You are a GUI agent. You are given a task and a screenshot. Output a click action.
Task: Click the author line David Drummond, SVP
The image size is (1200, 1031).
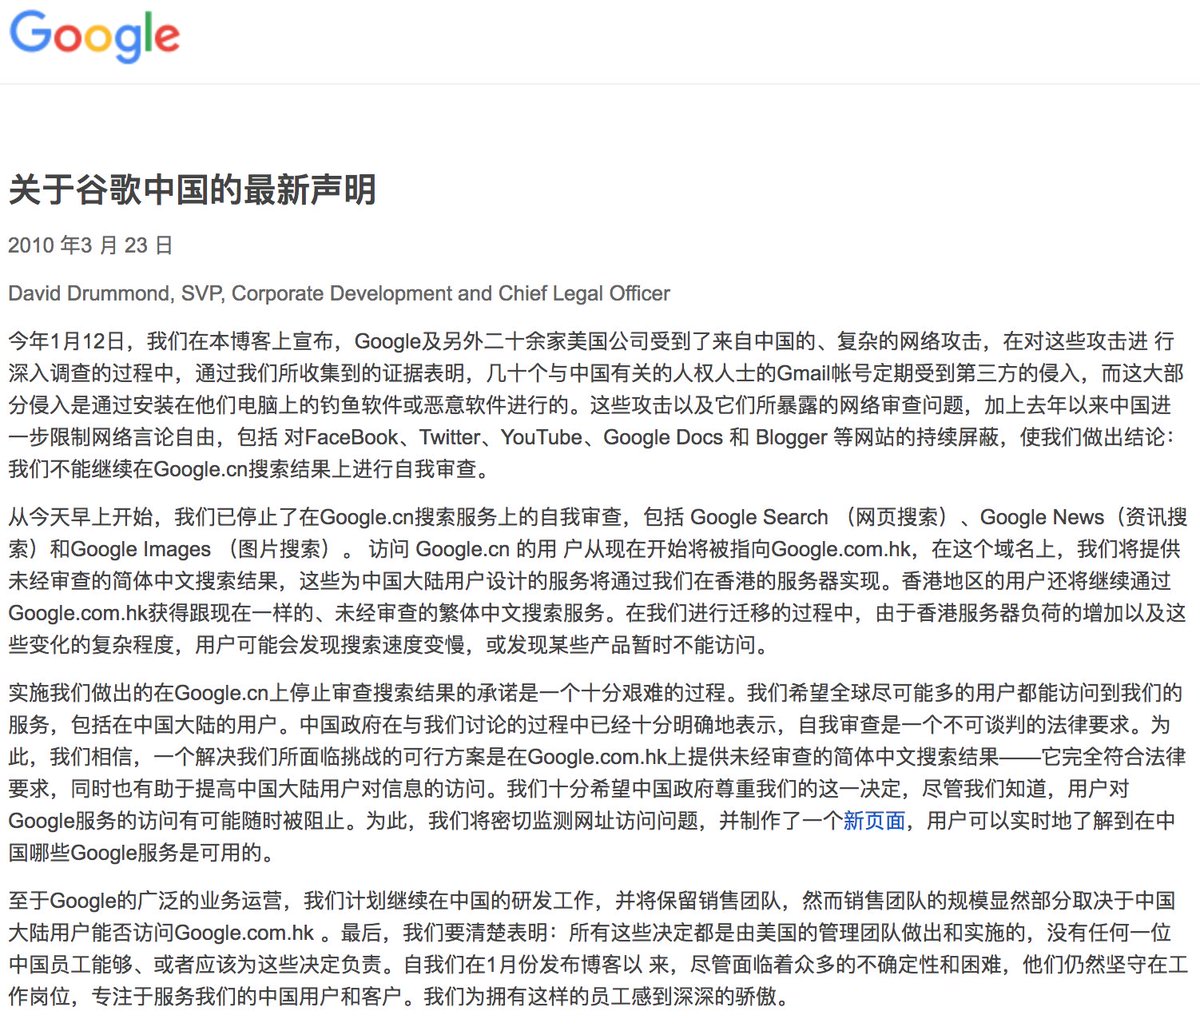pyautogui.click(x=339, y=294)
